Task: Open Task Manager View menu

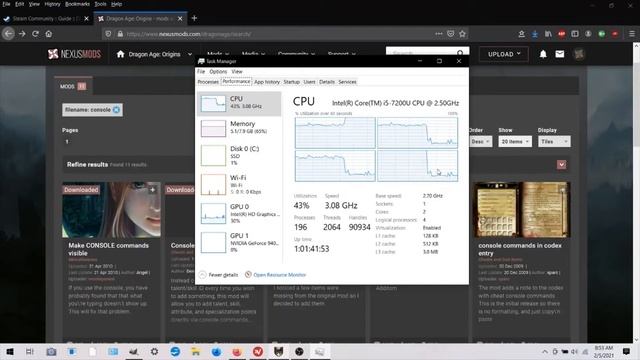Action: pos(237,71)
